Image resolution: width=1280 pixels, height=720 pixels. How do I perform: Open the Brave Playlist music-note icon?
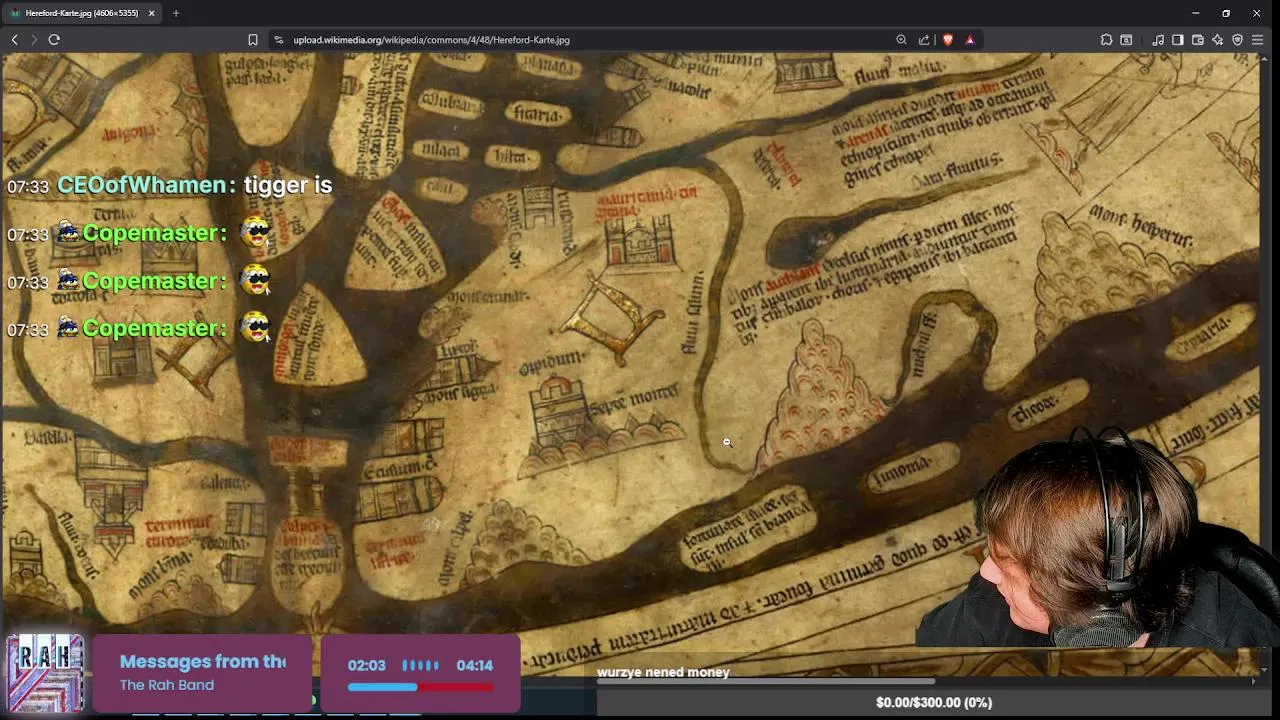click(x=1158, y=40)
